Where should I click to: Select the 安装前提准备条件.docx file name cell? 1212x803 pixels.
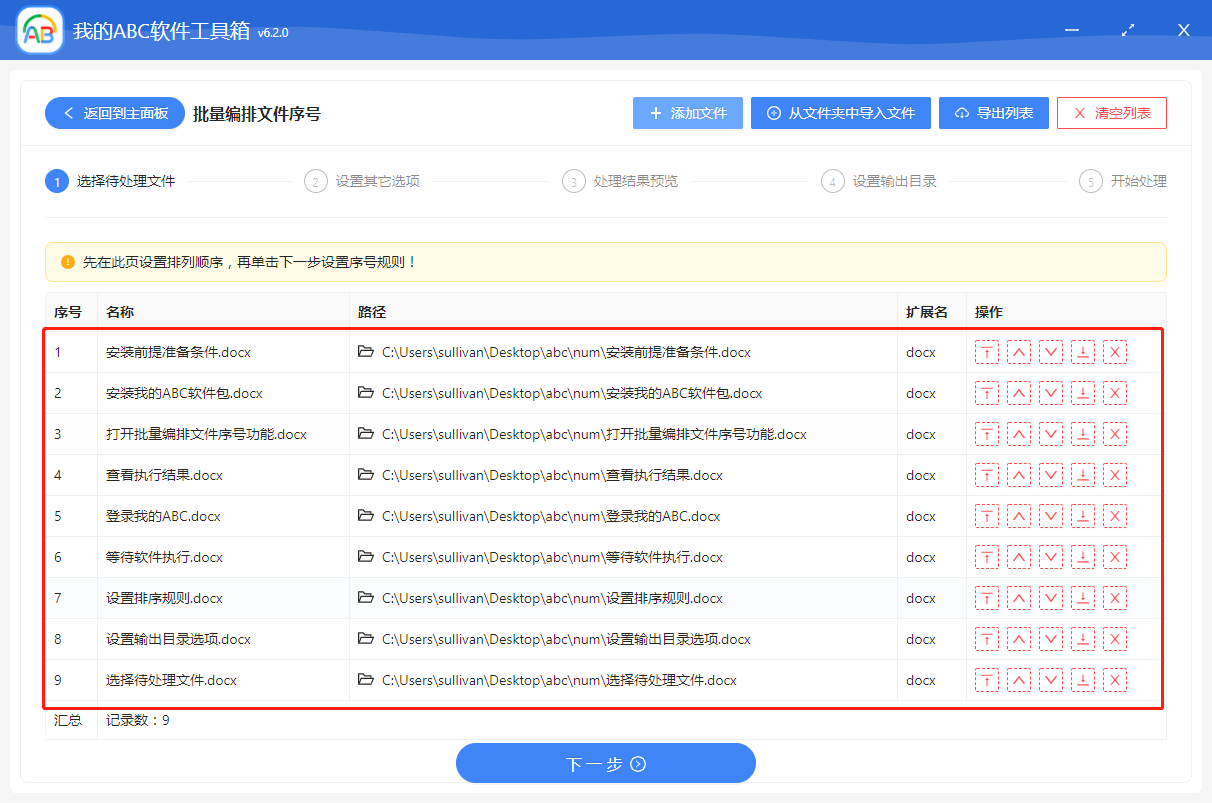(178, 352)
